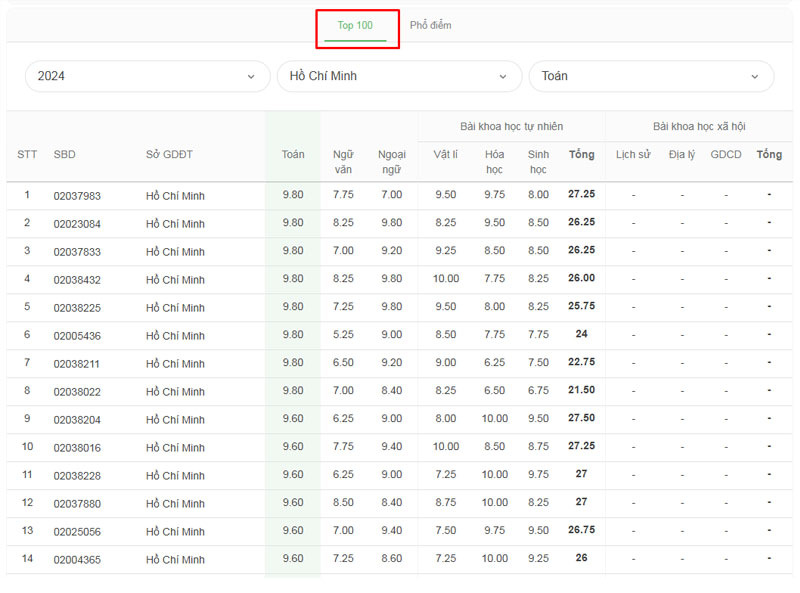Select candidate number 02037983

tap(77, 196)
